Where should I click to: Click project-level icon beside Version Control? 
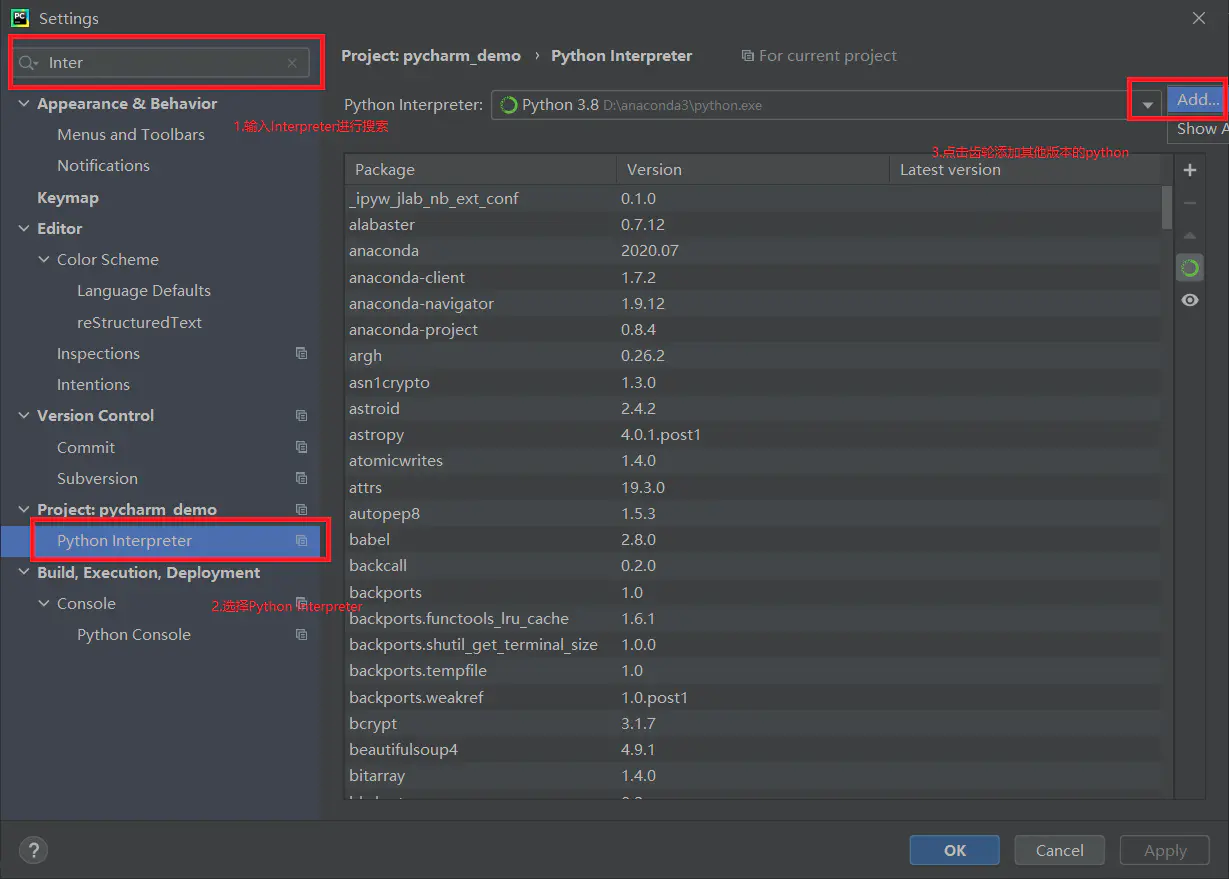click(301, 415)
